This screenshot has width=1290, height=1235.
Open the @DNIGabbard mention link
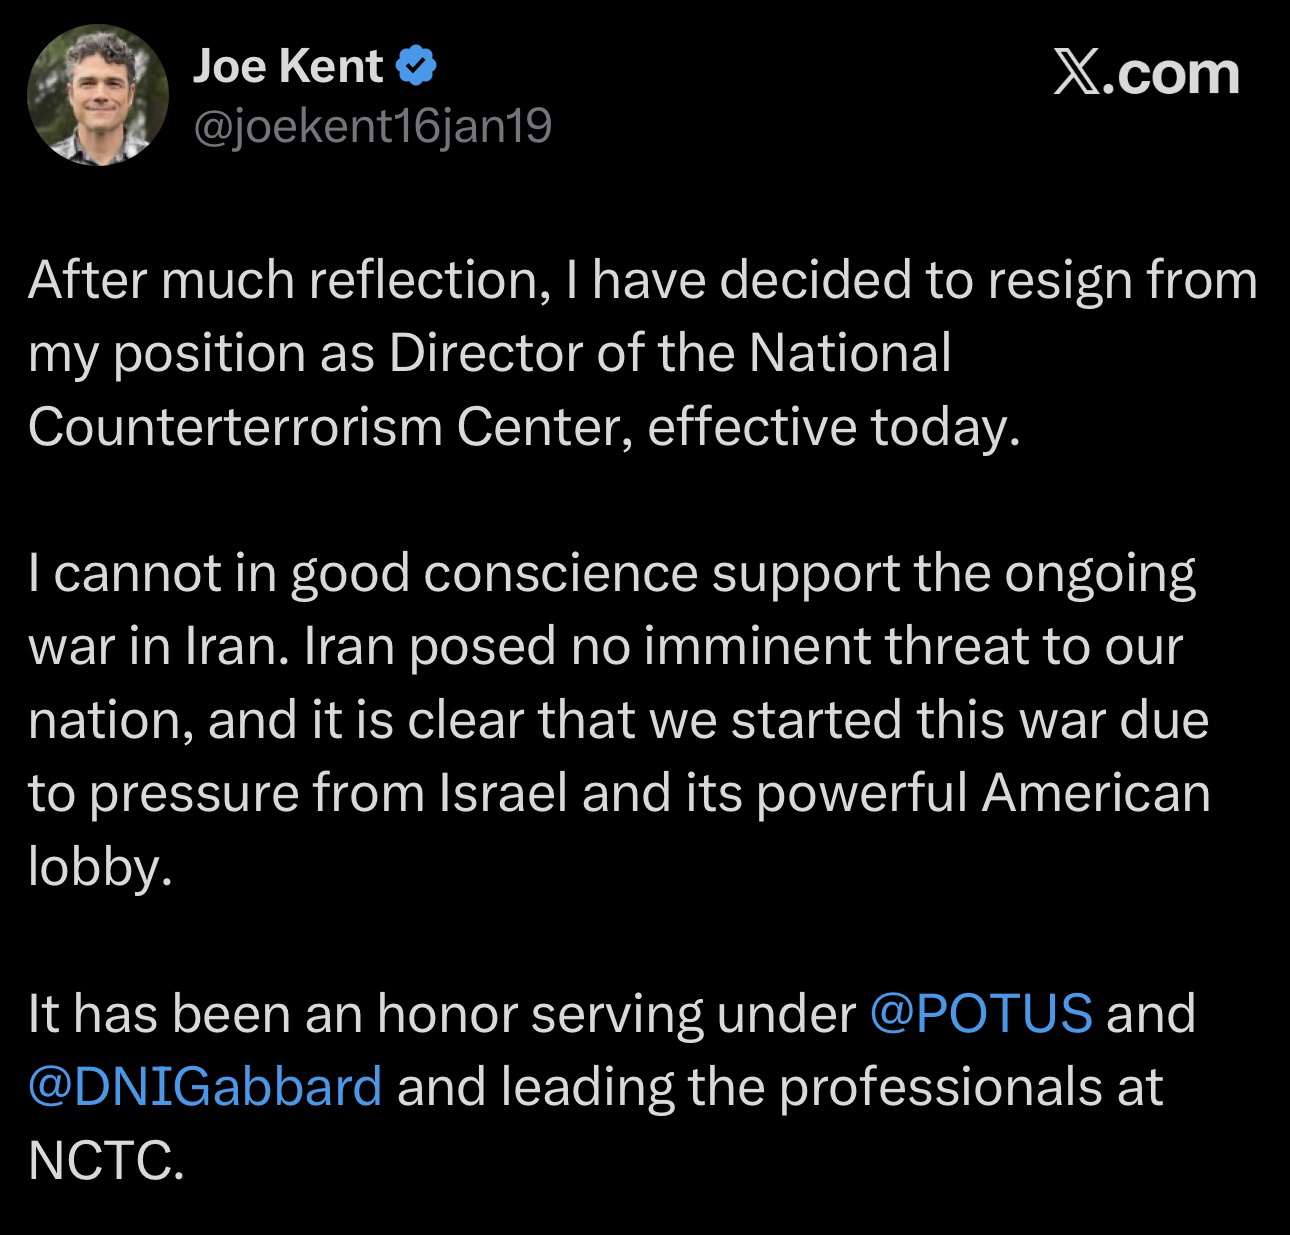[x=205, y=1086]
